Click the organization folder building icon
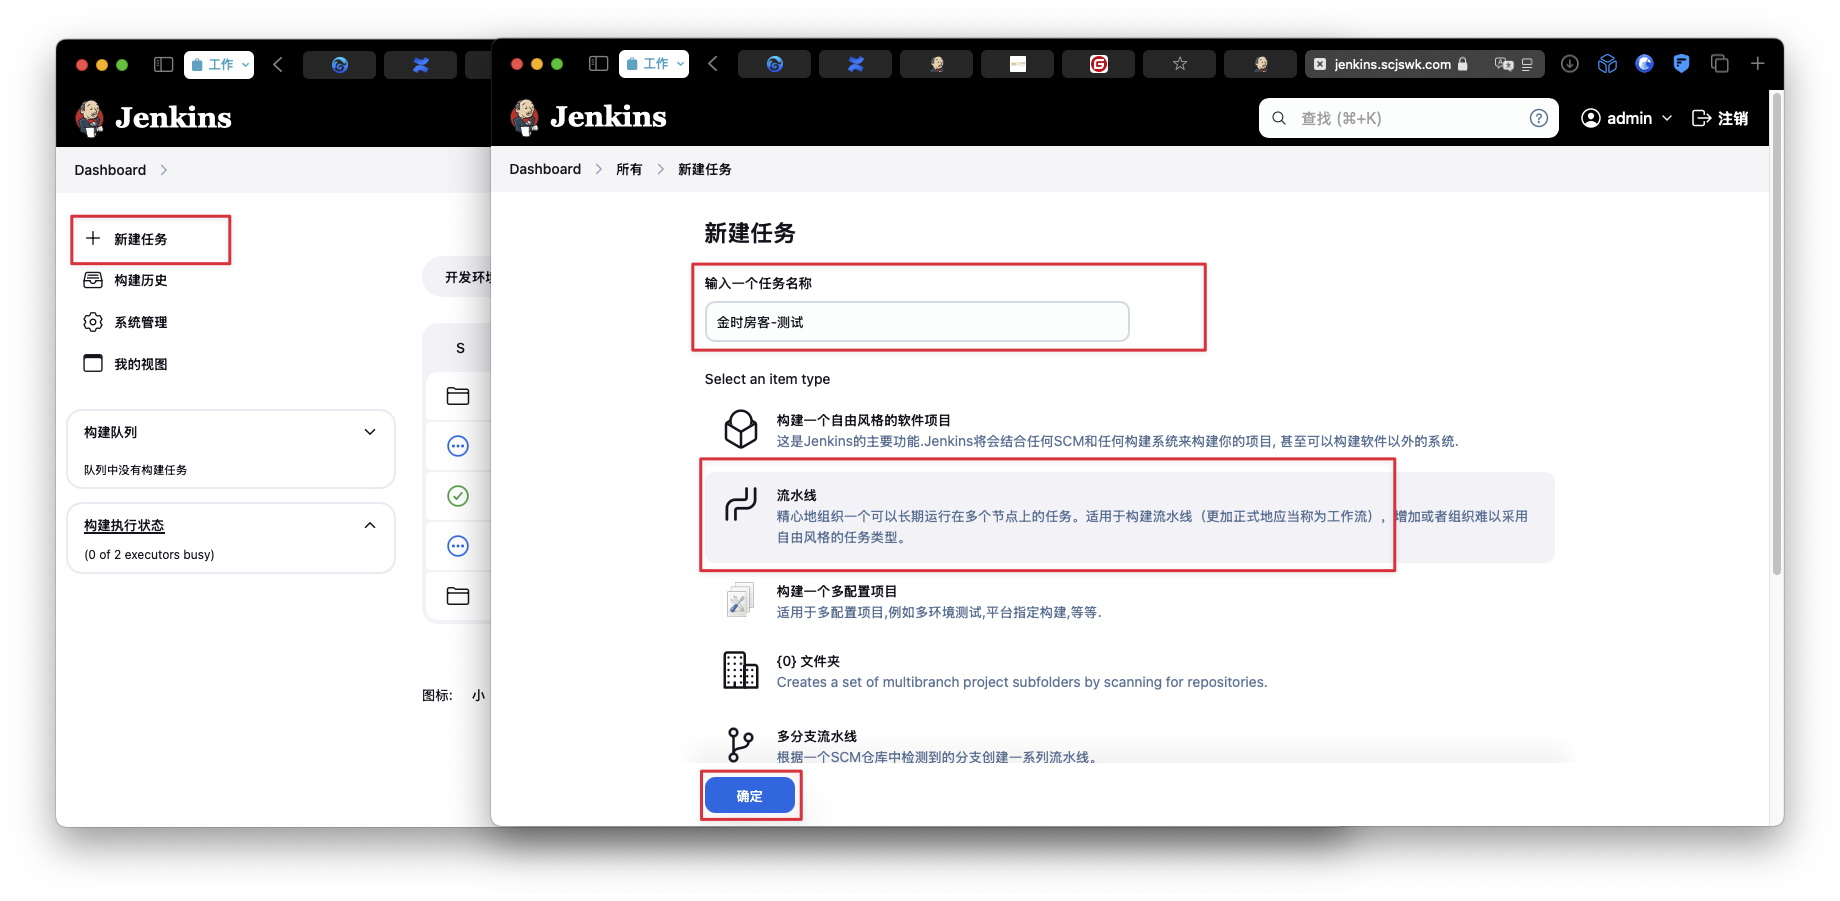 741,670
